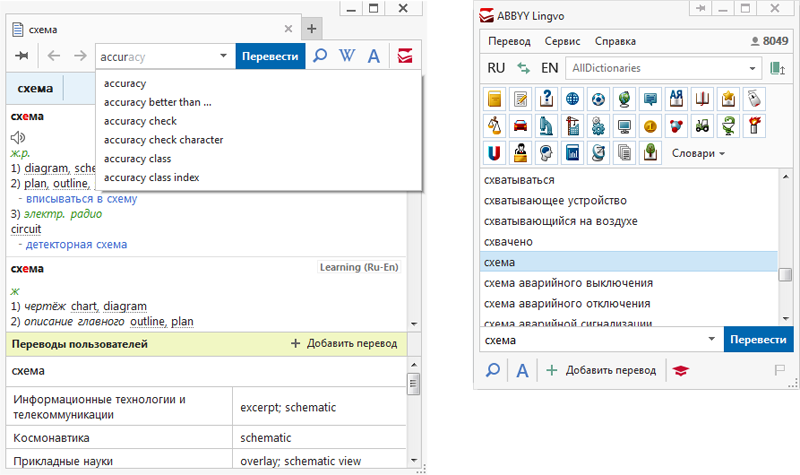Choose 'accuracy check character' suggestion

click(259, 140)
